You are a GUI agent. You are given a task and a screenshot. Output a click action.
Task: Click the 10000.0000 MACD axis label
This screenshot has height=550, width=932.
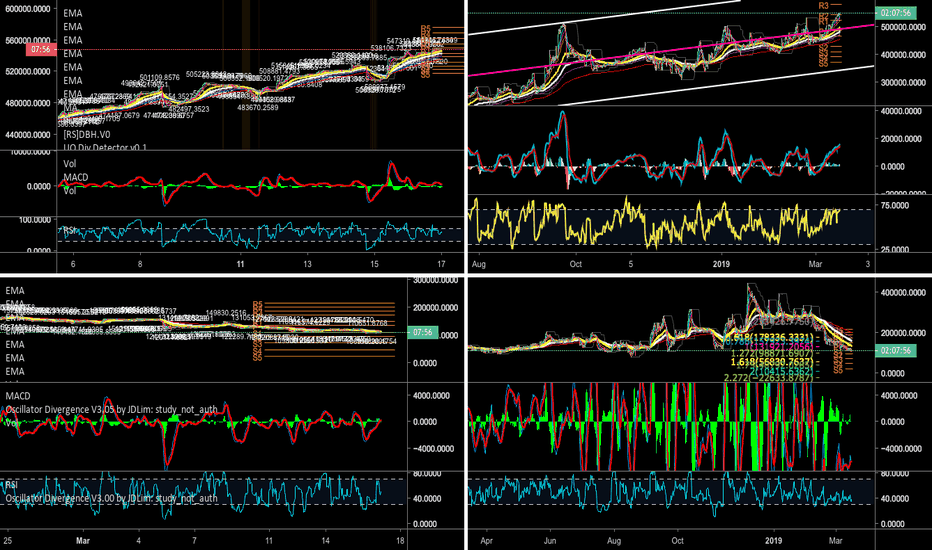click(x=30, y=152)
